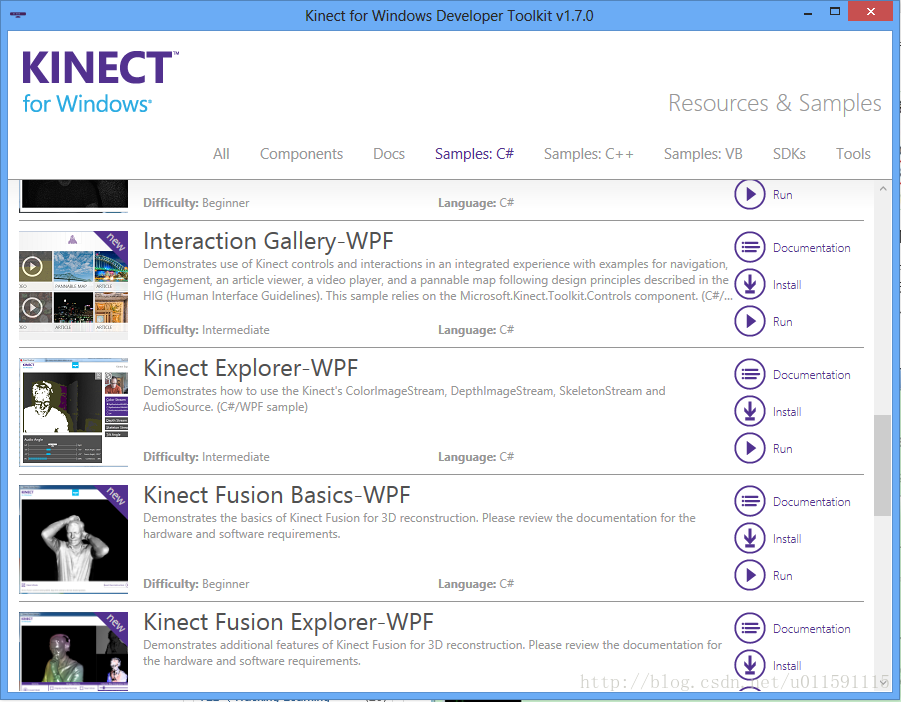This screenshot has width=901, height=702.
Task: Open the SDKs tab
Action: (789, 154)
